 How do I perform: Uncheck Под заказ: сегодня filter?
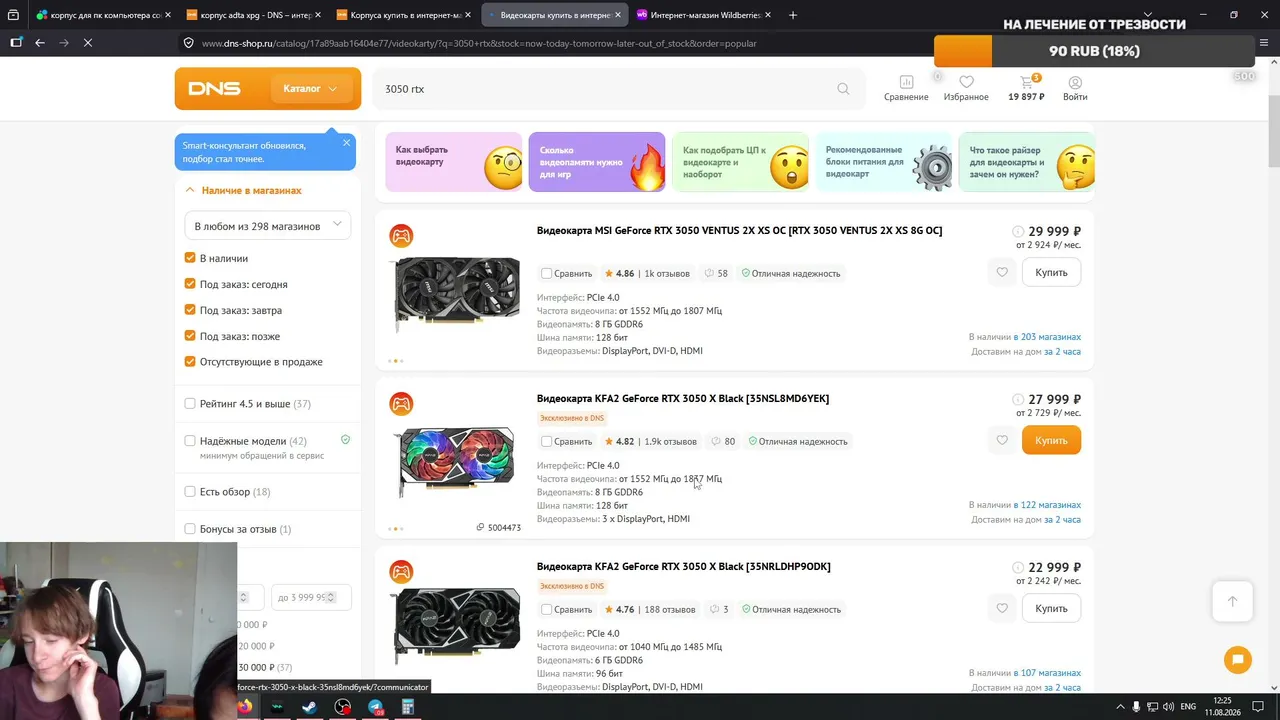[x=190, y=284]
